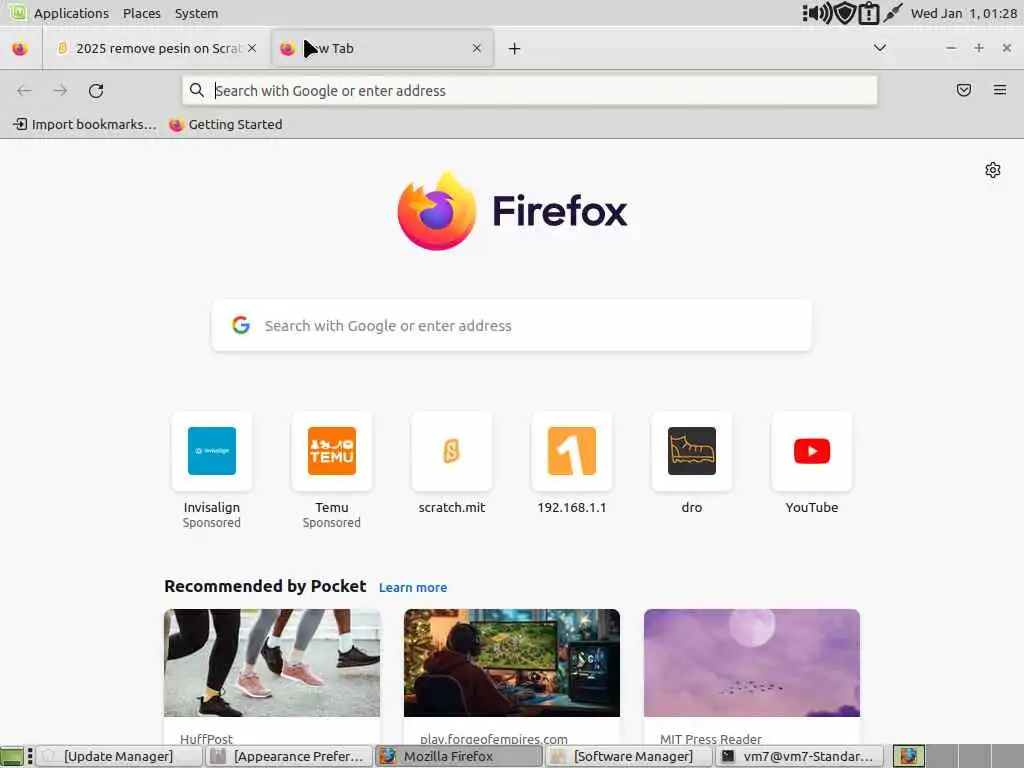Select the New Tab tab
The width and height of the screenshot is (1024, 768).
(x=382, y=48)
